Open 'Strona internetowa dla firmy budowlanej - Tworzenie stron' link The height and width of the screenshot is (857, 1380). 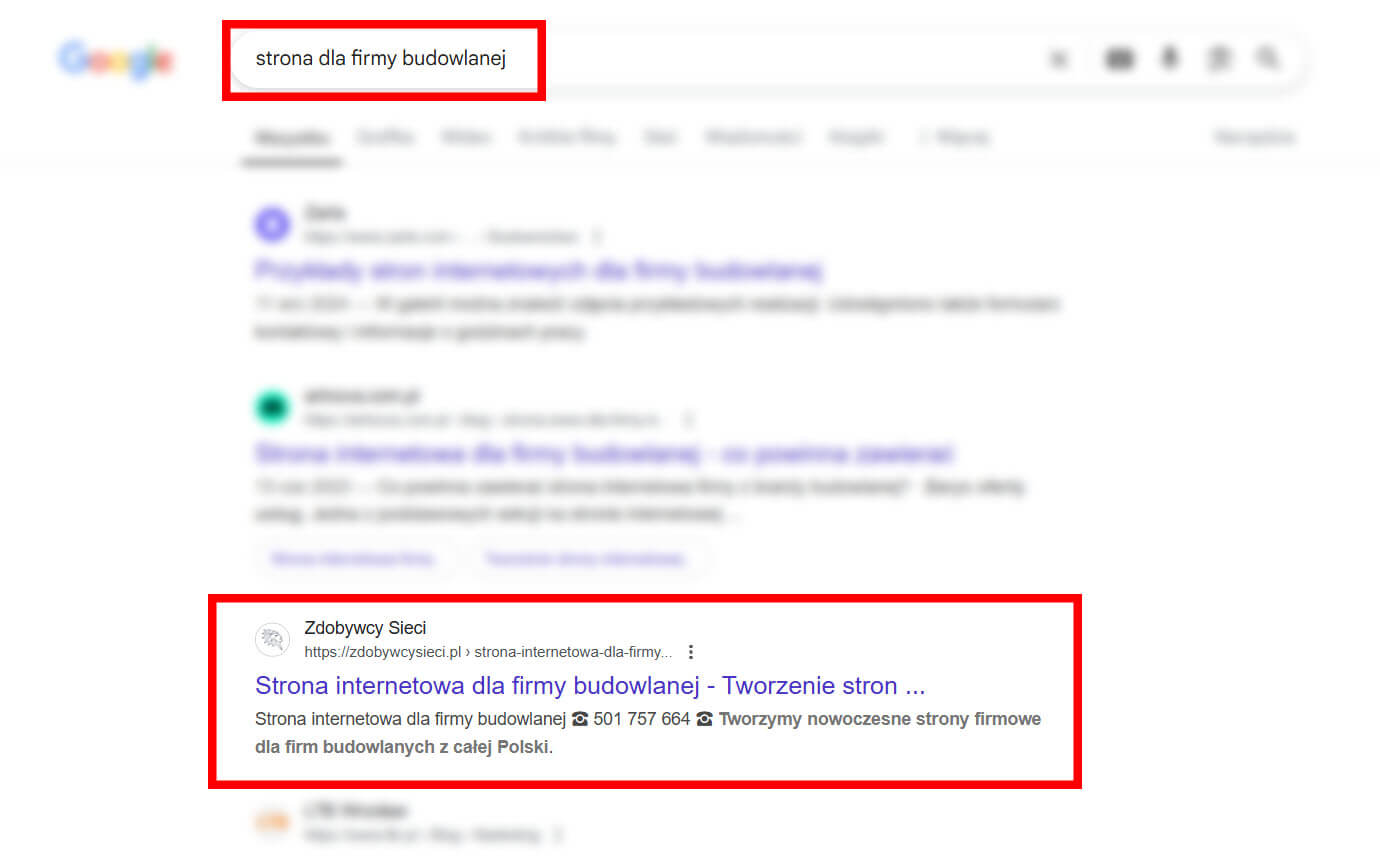590,686
